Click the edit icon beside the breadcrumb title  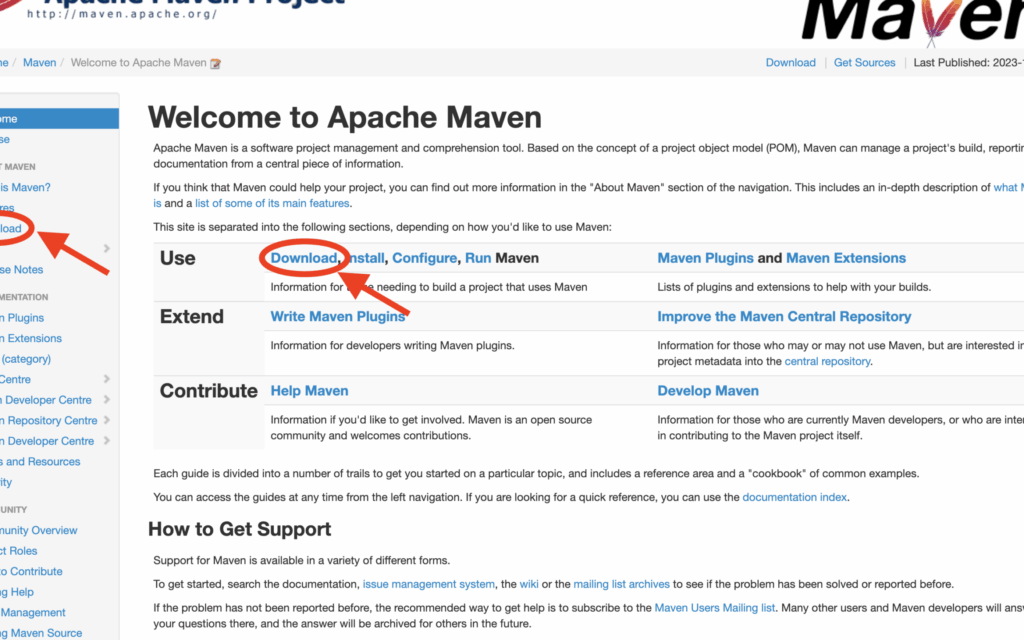click(x=215, y=63)
